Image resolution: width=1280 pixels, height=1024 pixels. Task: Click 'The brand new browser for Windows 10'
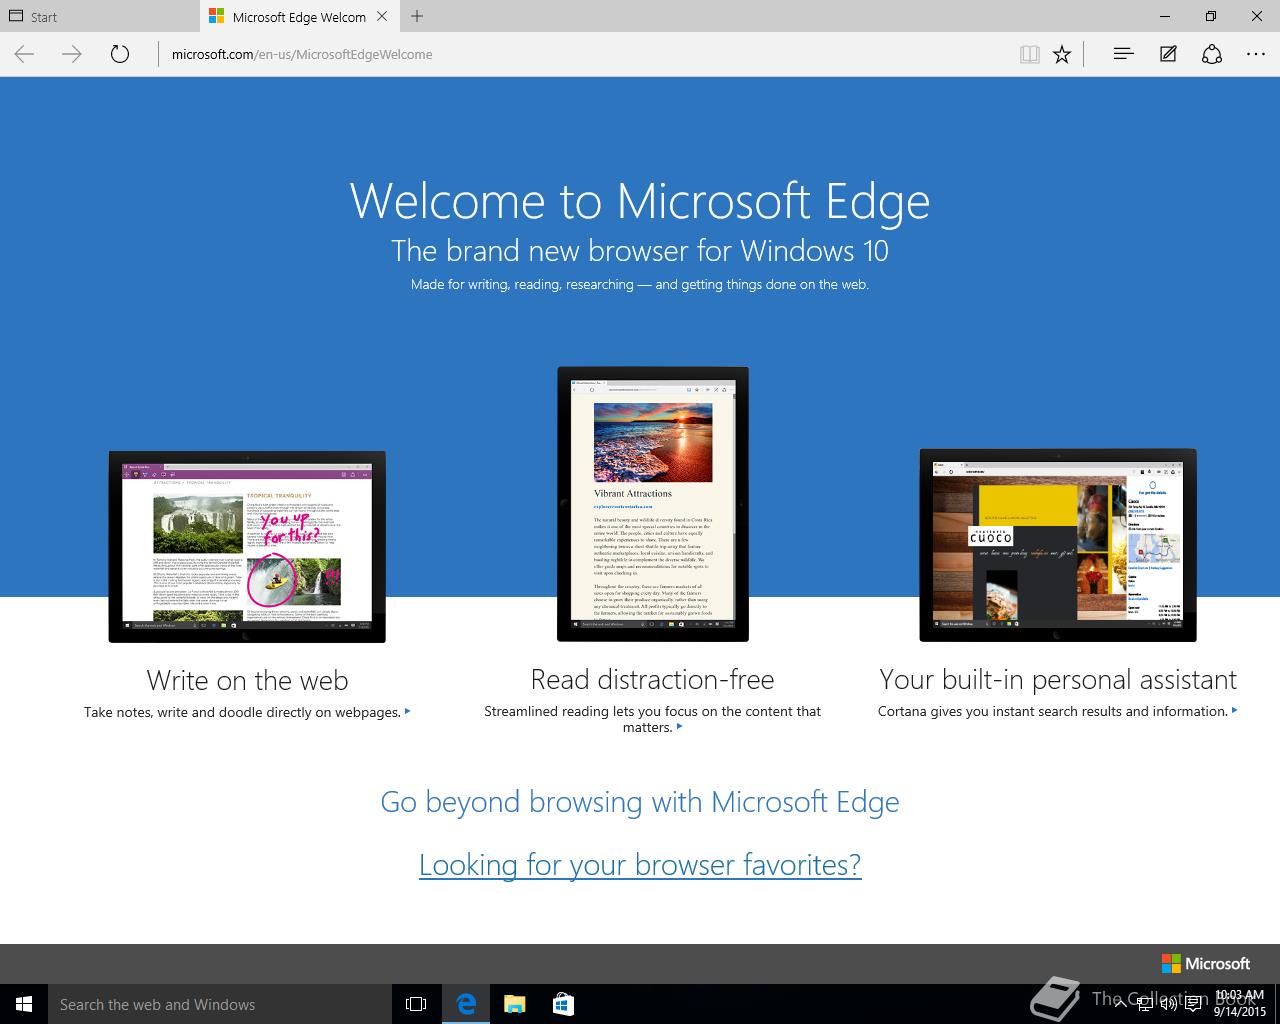pos(640,250)
